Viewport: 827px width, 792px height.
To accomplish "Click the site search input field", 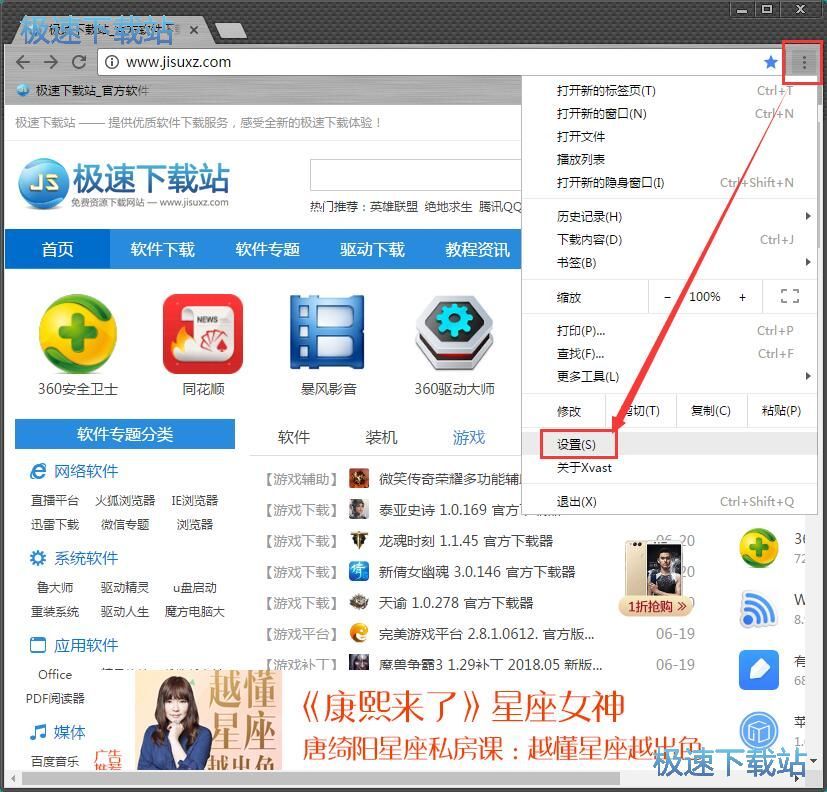I will 416,175.
